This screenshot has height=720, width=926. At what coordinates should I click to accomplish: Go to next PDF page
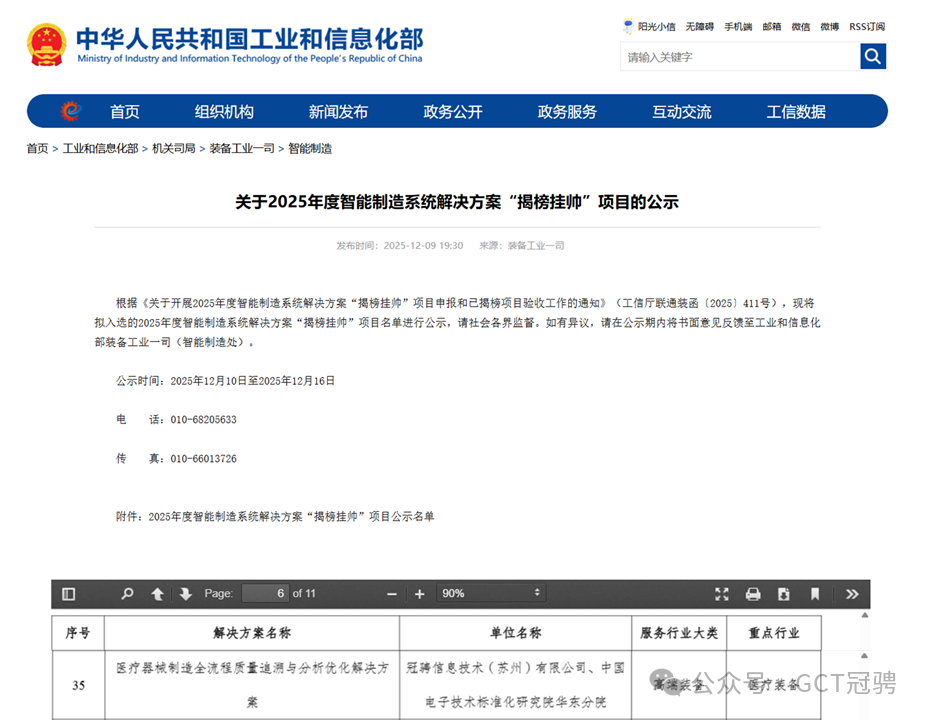click(185, 594)
